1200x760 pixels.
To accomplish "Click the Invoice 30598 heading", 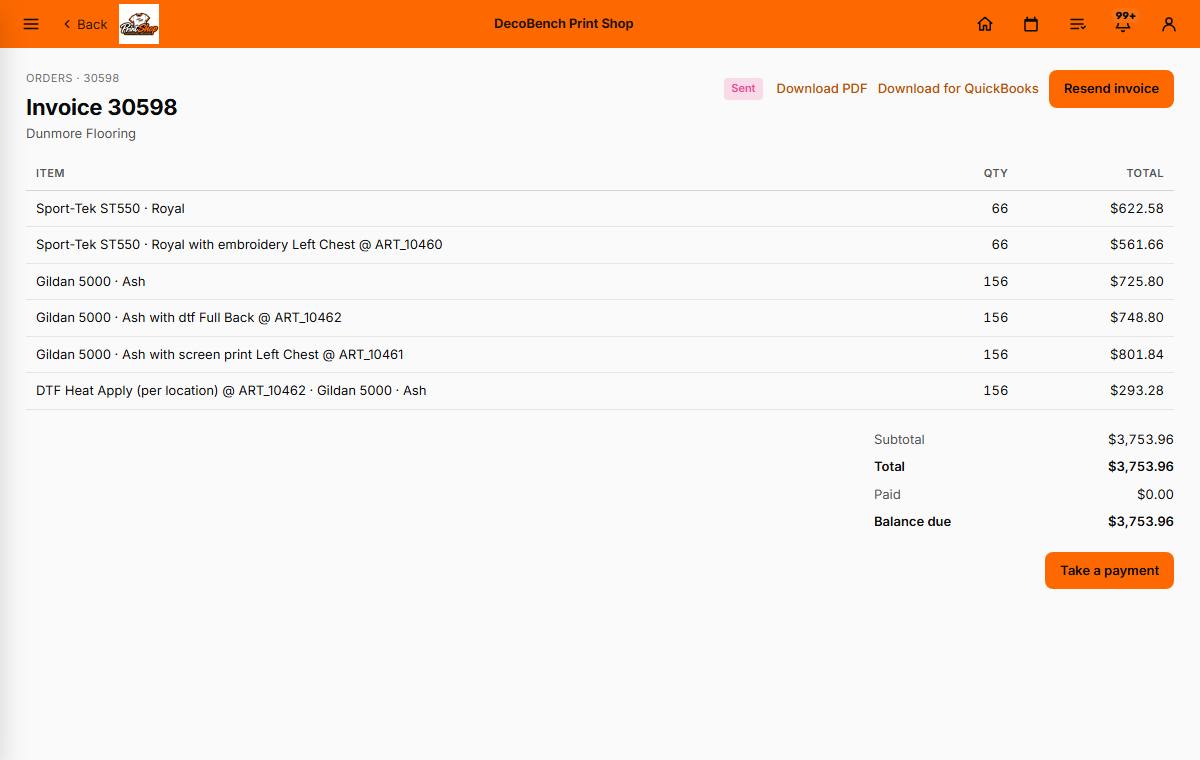I will pyautogui.click(x=102, y=107).
